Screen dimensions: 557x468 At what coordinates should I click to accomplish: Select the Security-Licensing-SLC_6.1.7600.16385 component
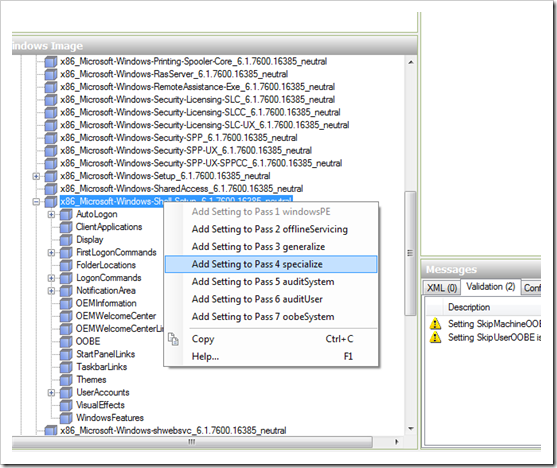click(198, 99)
